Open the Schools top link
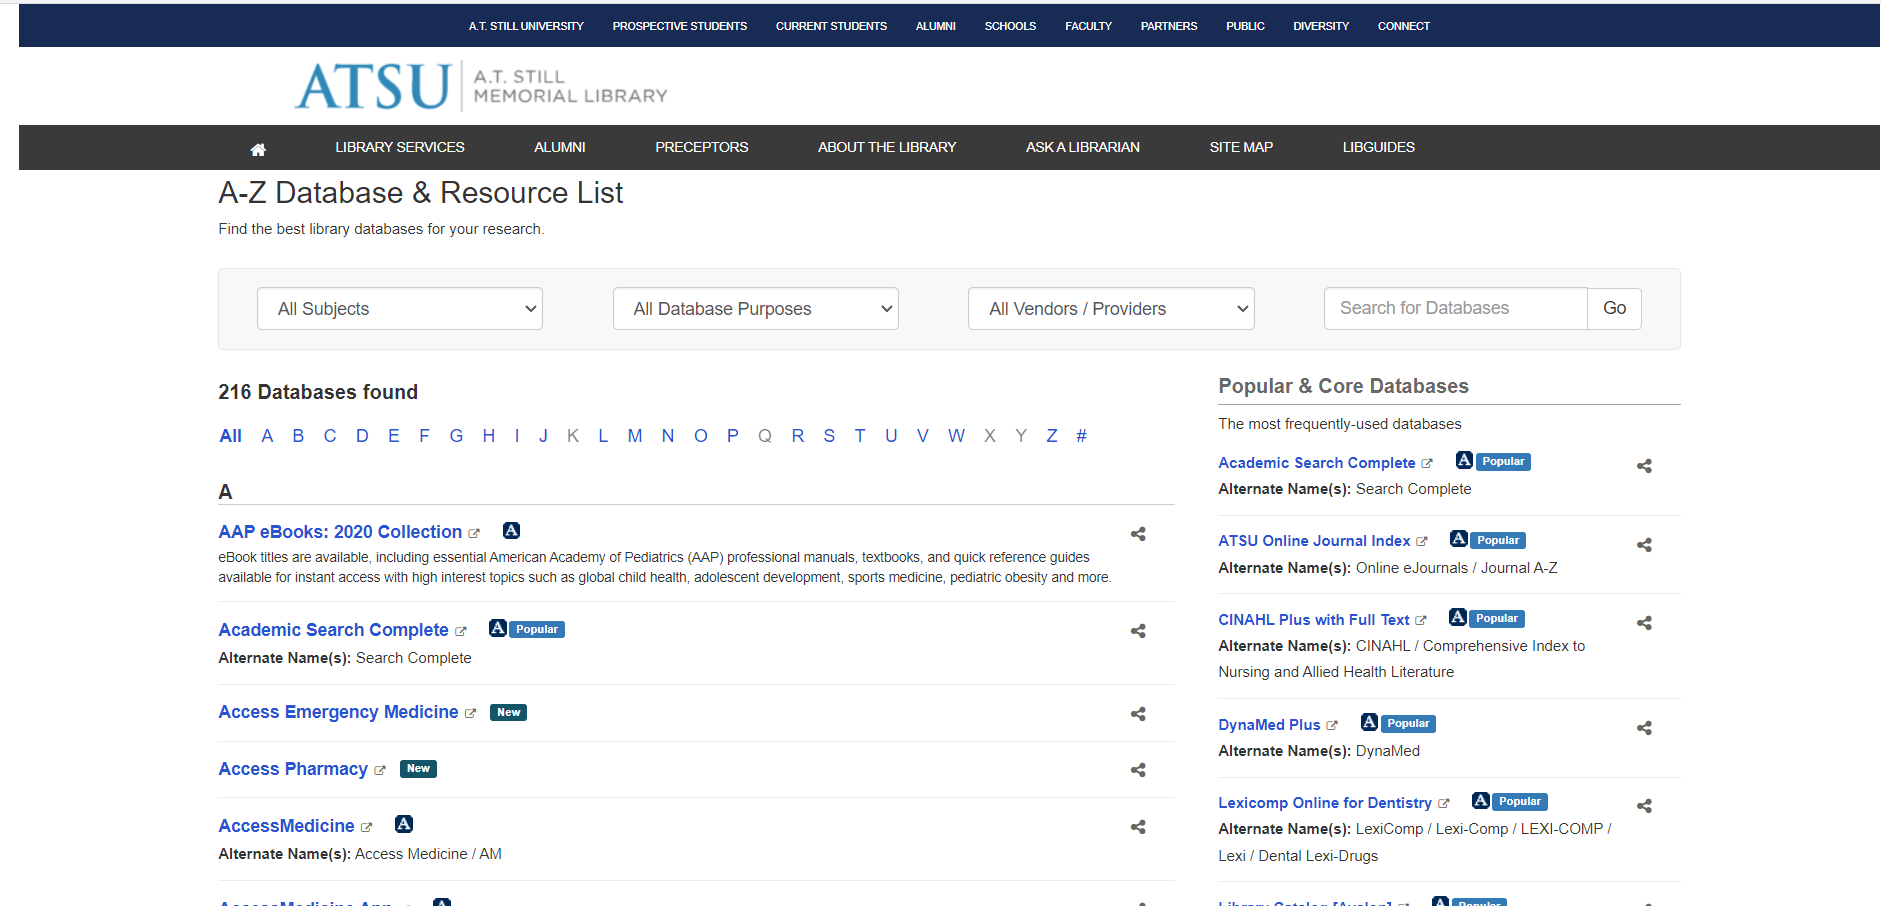Image resolution: width=1881 pixels, height=906 pixels. (1010, 26)
